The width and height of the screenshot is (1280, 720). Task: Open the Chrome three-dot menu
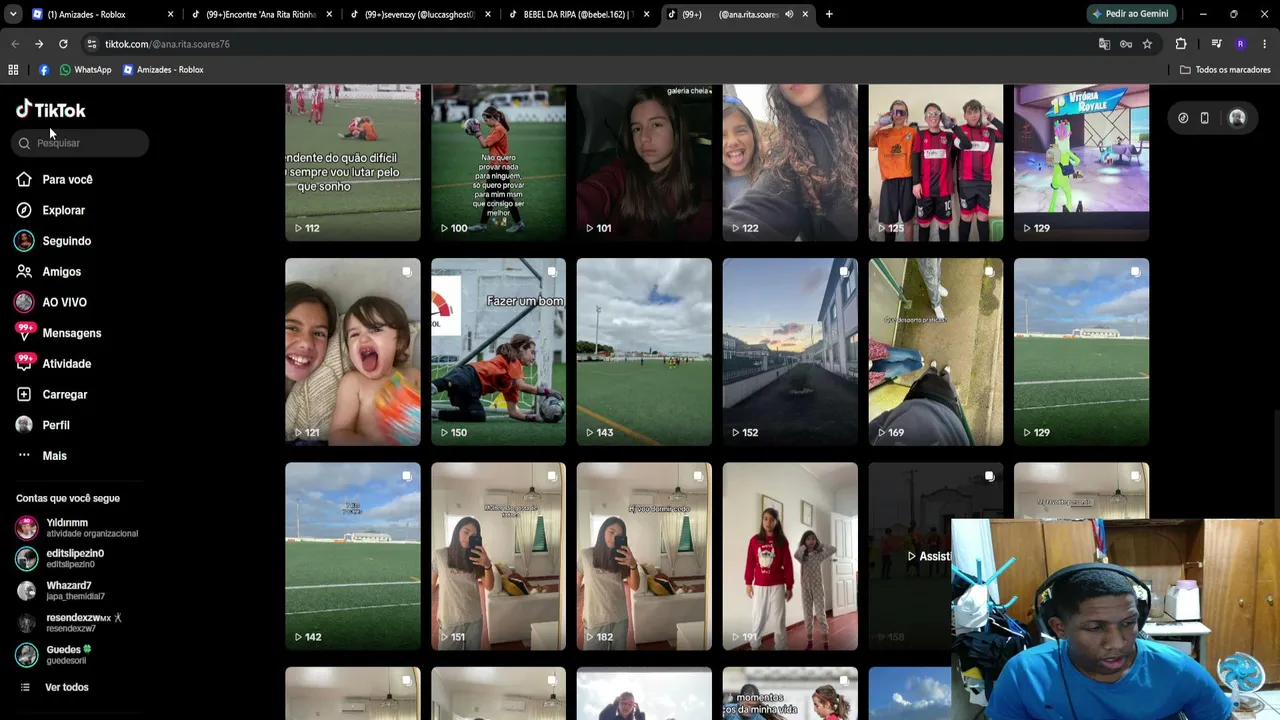[x=1265, y=44]
